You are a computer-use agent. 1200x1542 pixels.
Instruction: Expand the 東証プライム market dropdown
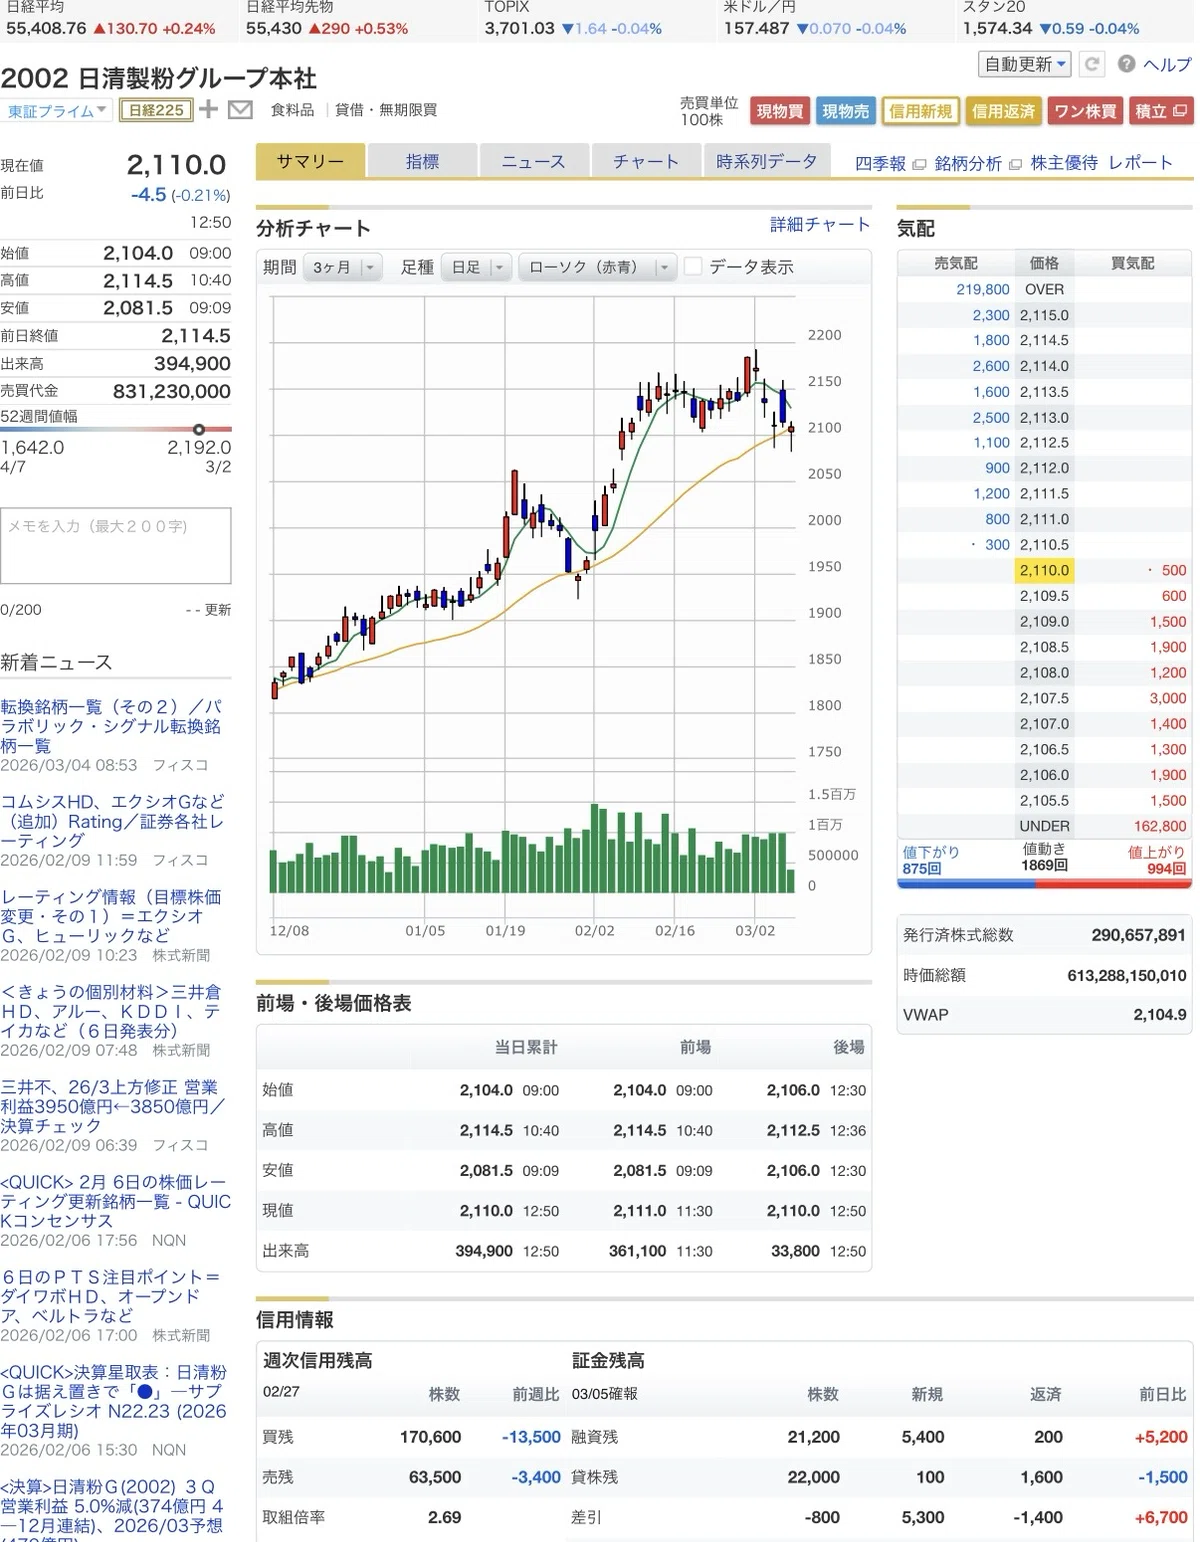[56, 111]
